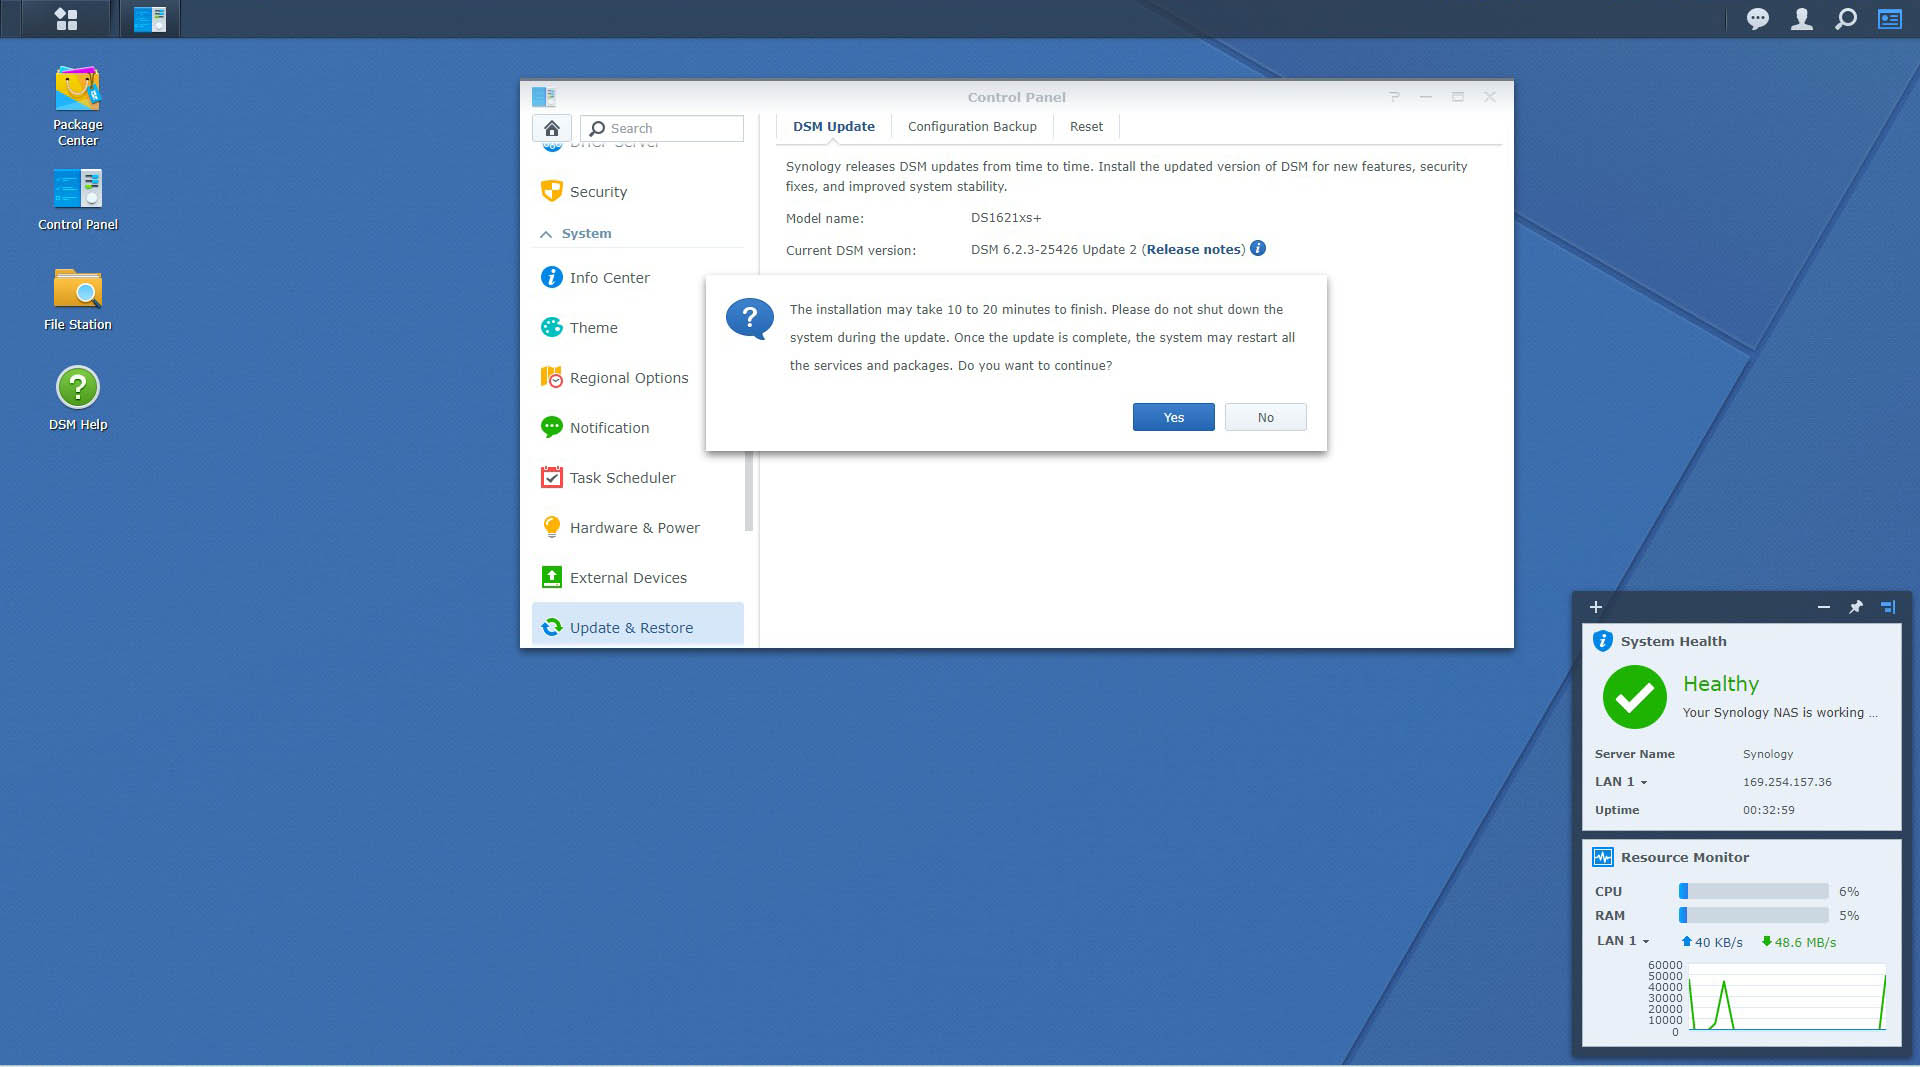Click the Control Panel help question mark
Viewport: 1920px width, 1067px height.
pyautogui.click(x=1393, y=97)
